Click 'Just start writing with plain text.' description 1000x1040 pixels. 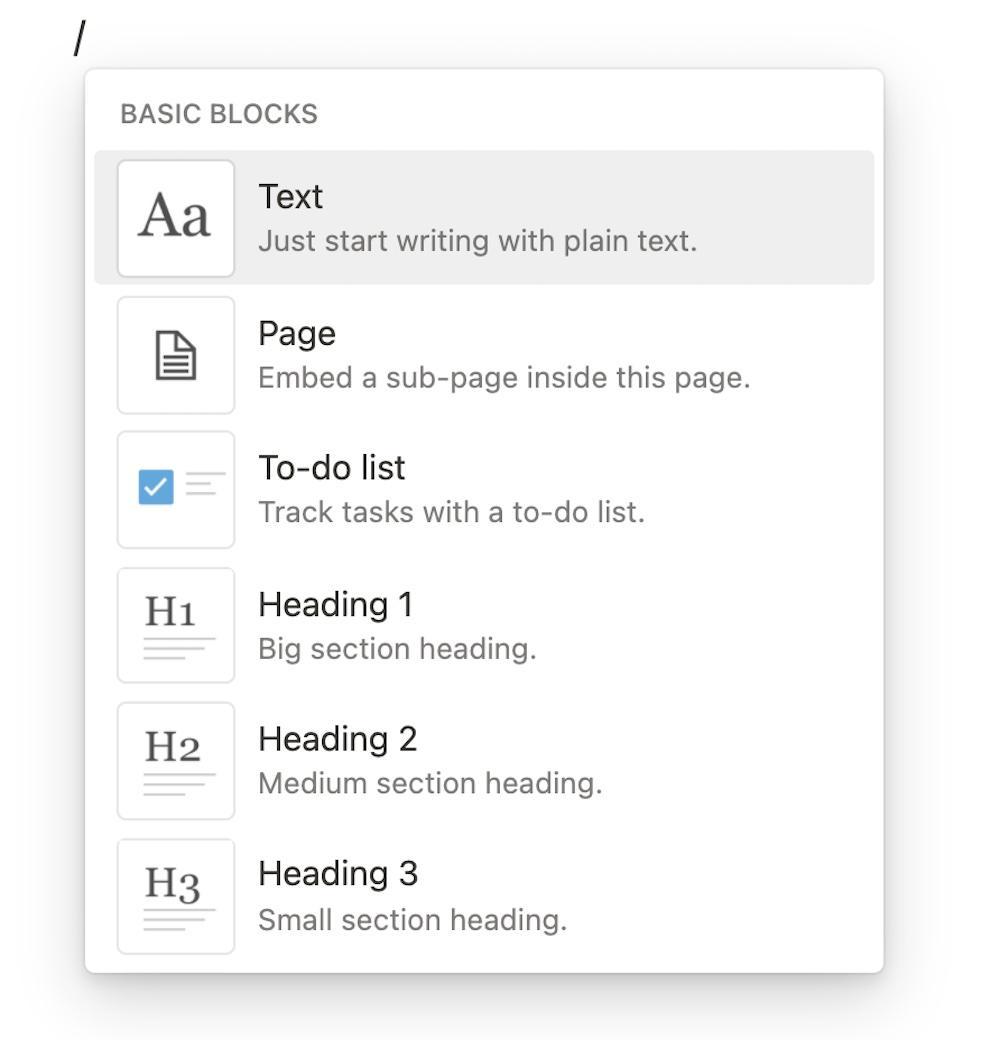tap(477, 241)
